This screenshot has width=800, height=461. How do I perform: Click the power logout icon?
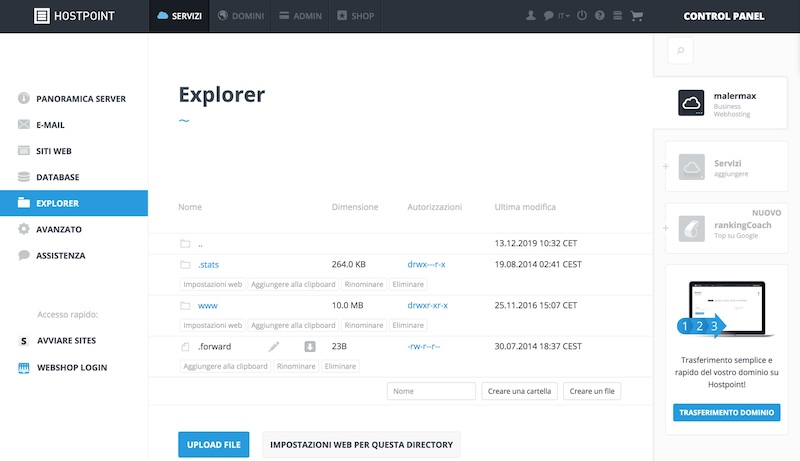tap(582, 15)
